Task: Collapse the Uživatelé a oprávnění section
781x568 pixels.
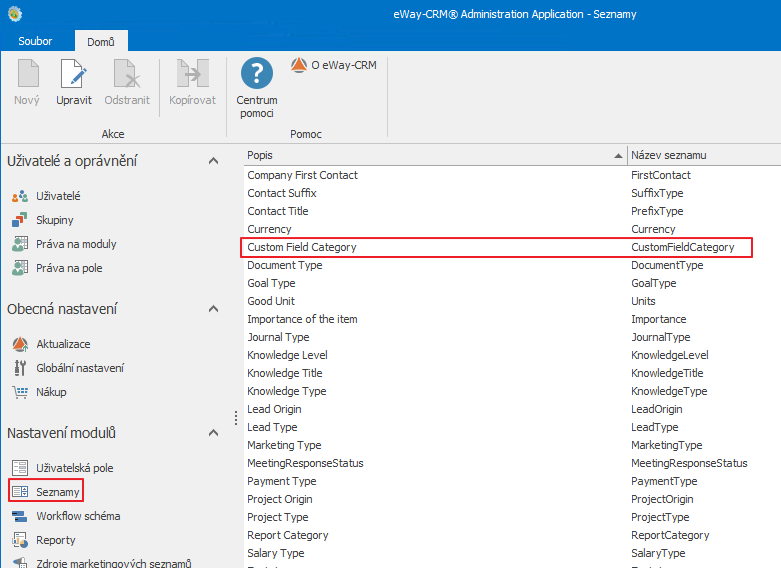Action: (x=213, y=161)
